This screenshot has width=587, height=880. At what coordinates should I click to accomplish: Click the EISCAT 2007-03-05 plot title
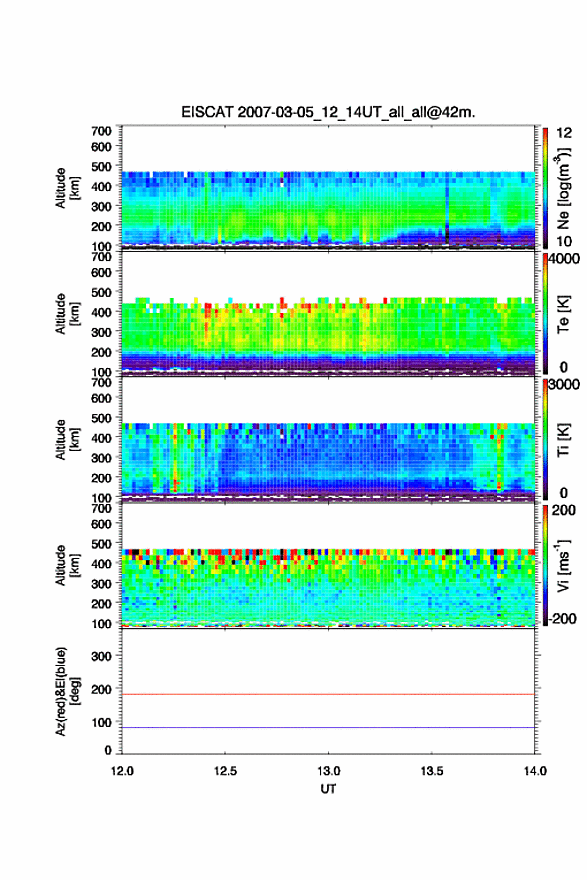pyautogui.click(x=328, y=112)
